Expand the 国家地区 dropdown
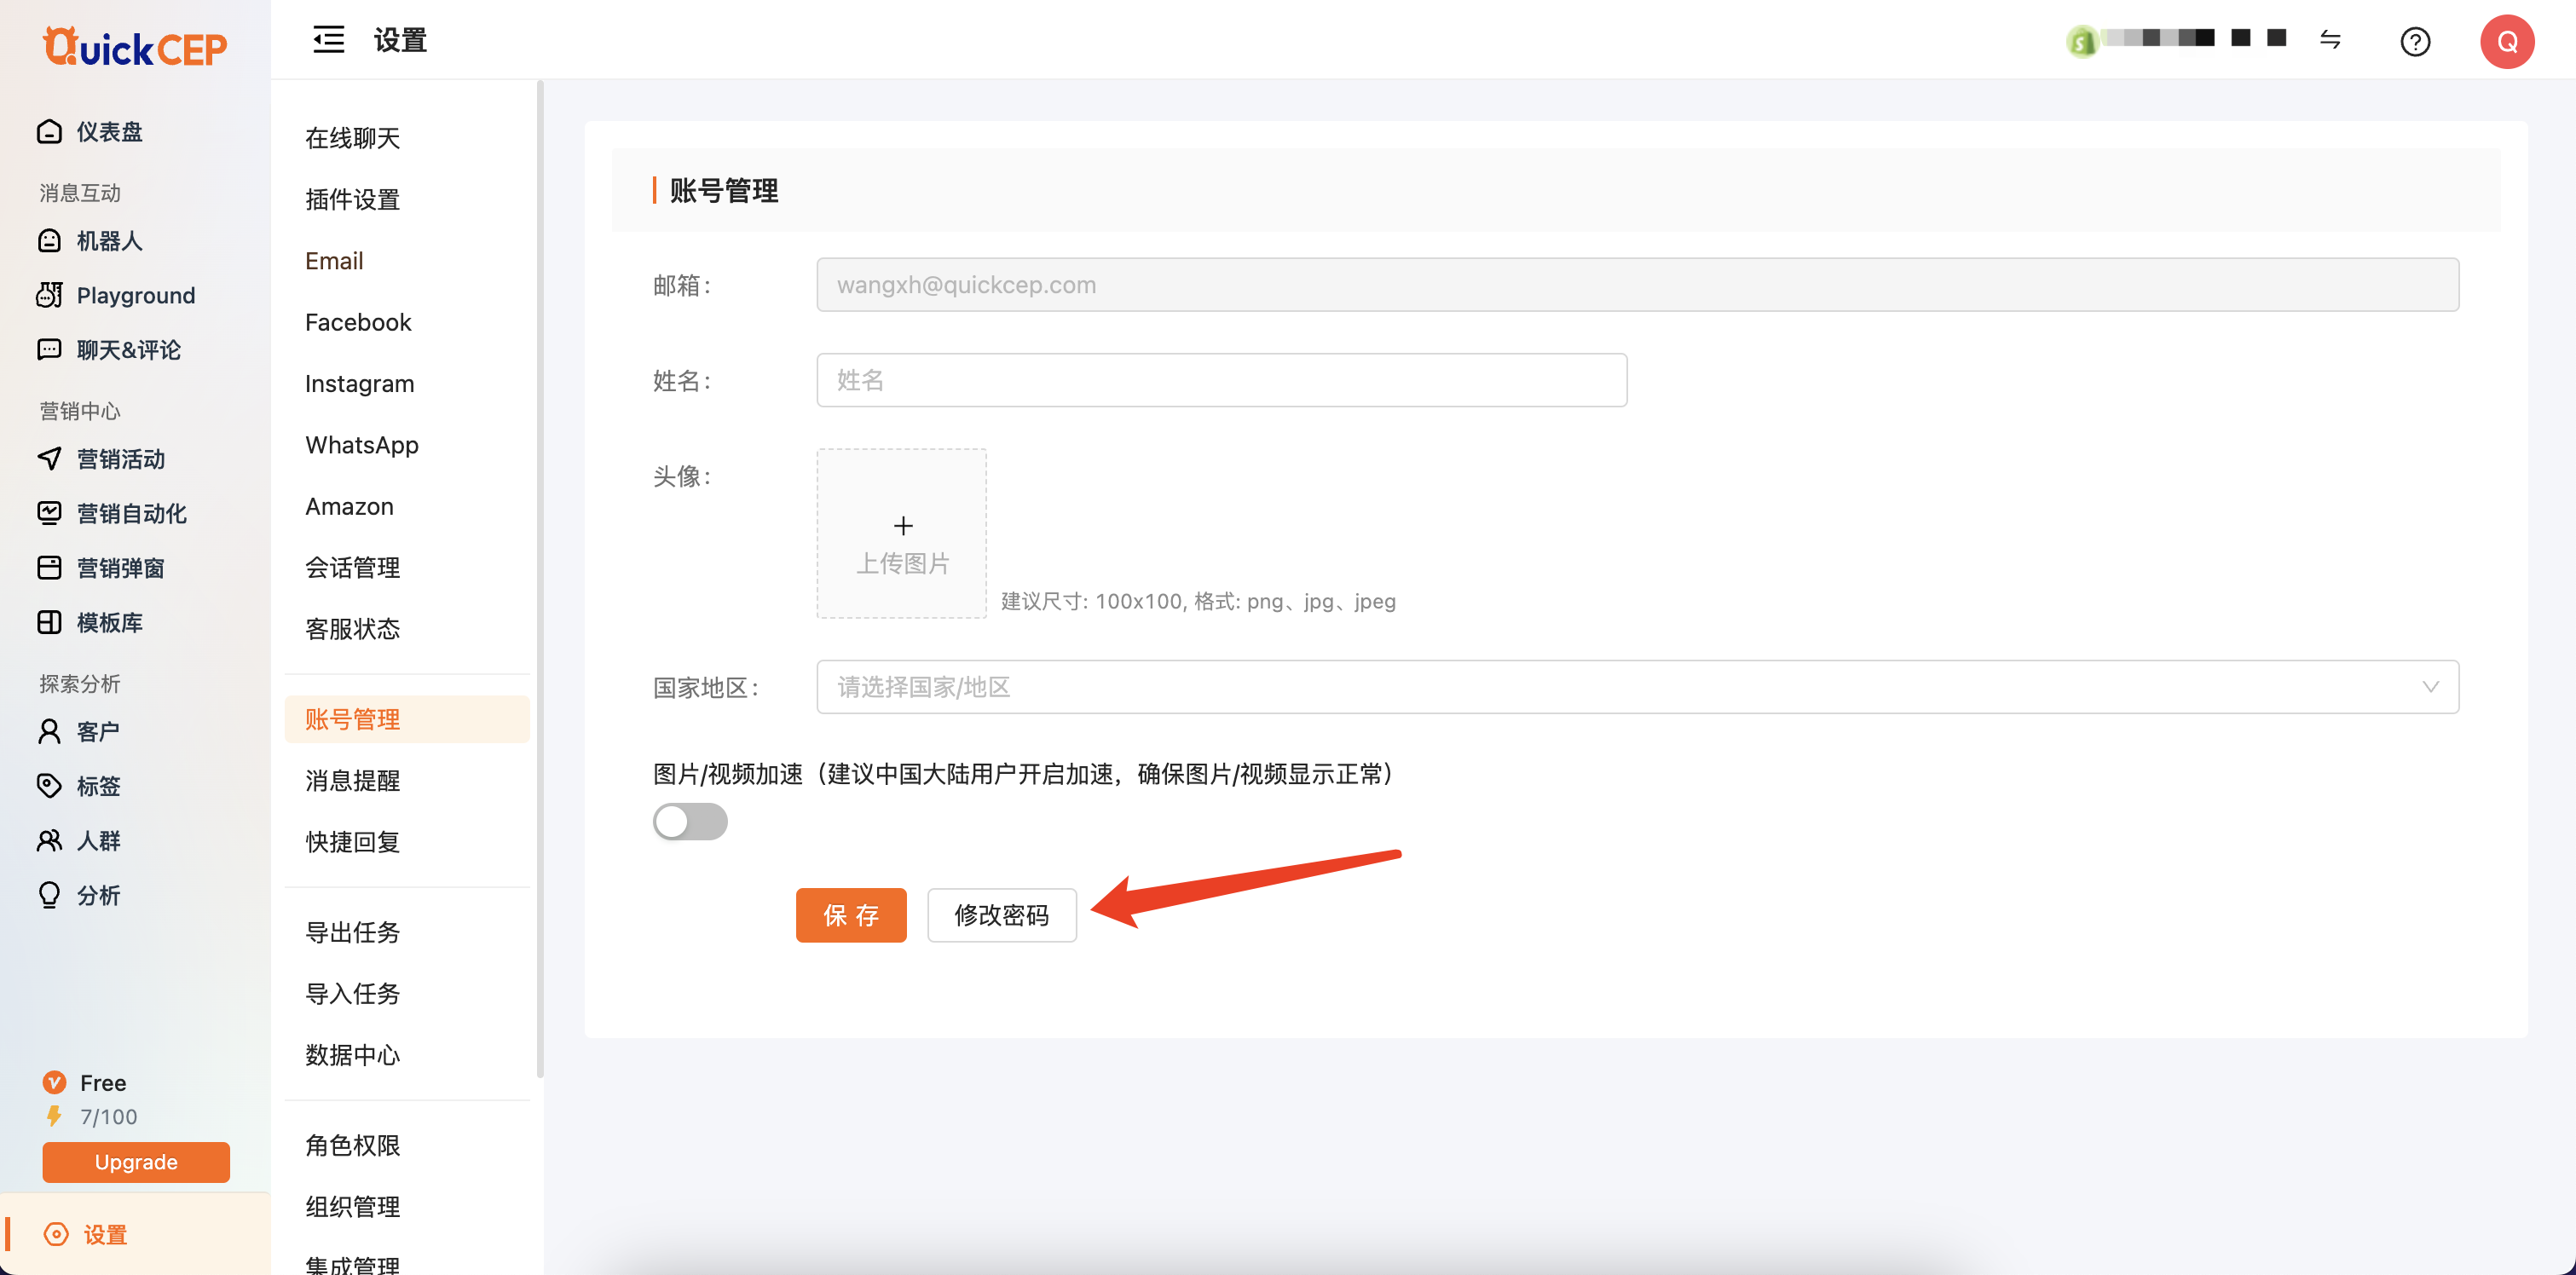The image size is (2576, 1275). (1637, 687)
